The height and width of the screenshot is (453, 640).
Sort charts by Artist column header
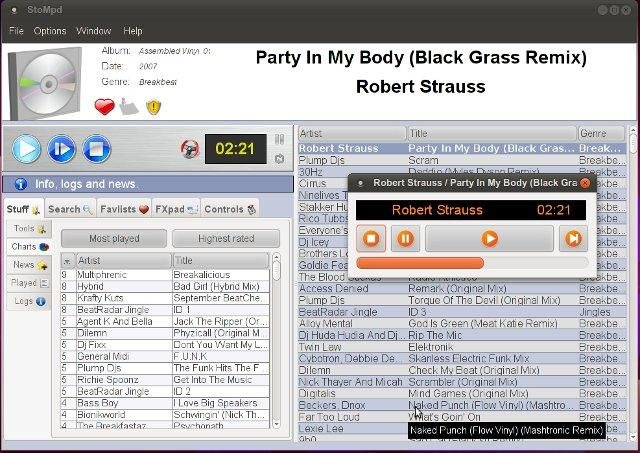(124, 260)
